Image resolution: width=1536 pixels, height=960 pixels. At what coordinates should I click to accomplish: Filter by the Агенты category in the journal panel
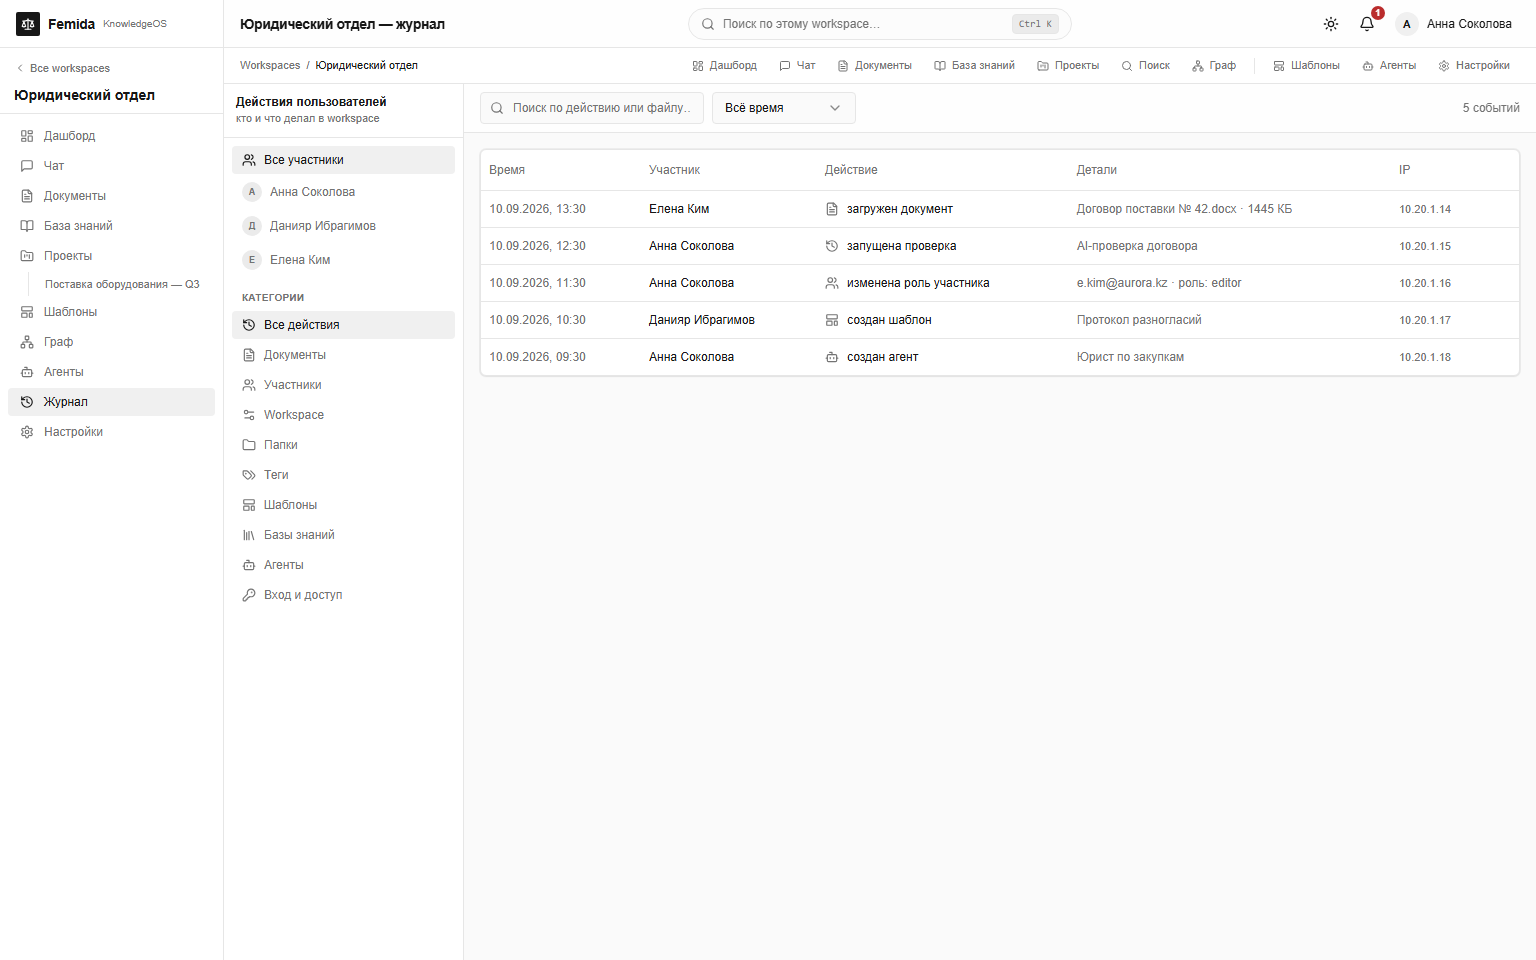point(343,565)
